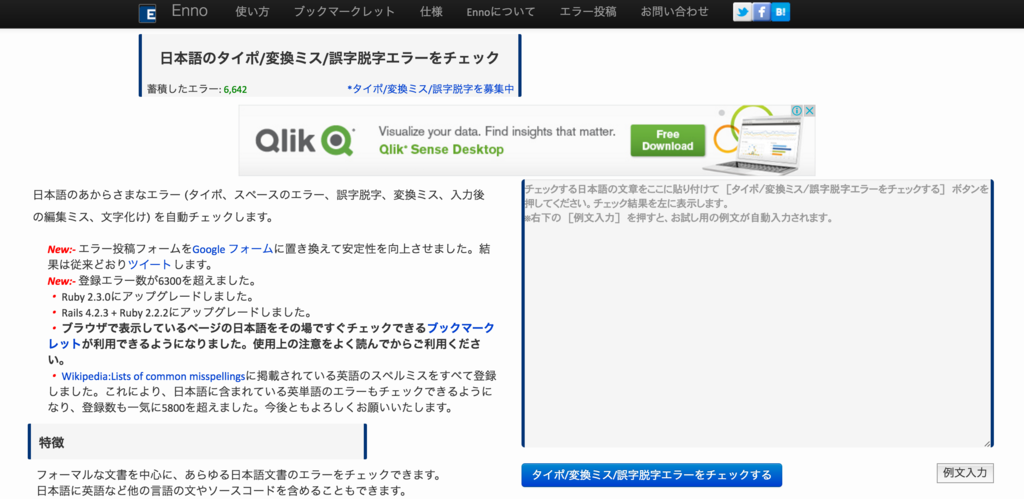Click the heading 日本語のタイポ/変換ミス/誤字脱字エラーをチェック
The image size is (1024, 499).
pyautogui.click(x=330, y=58)
